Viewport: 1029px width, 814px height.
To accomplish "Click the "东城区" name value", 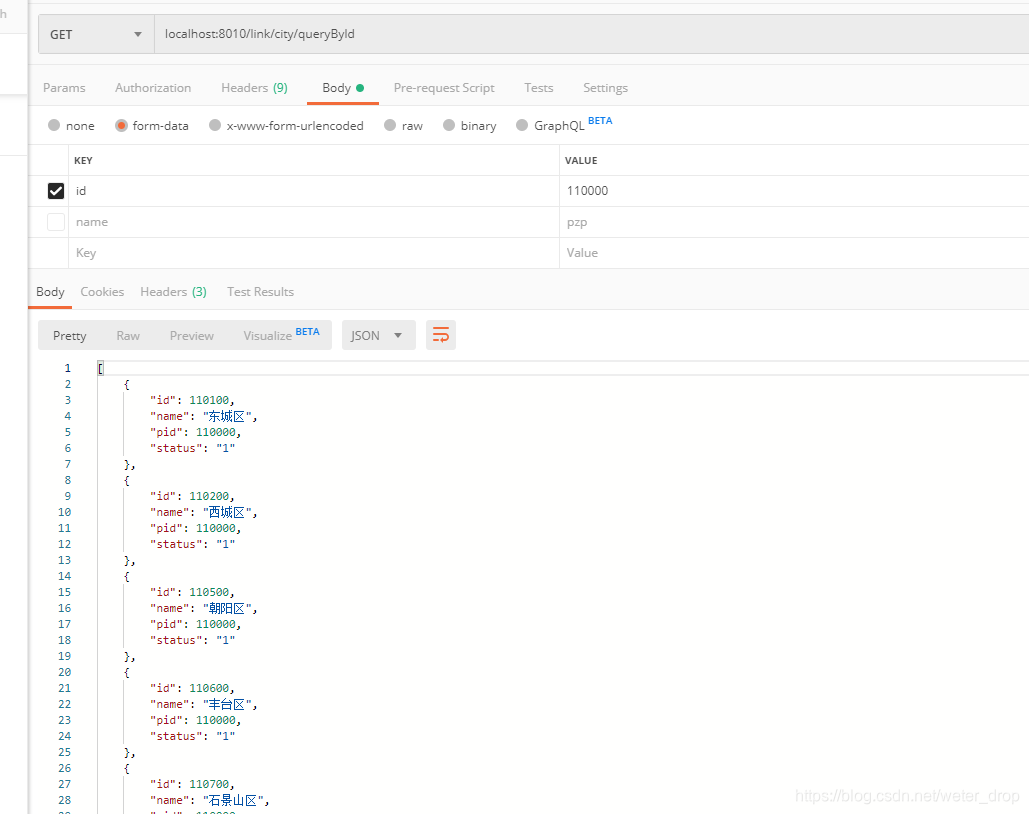I will [226, 416].
